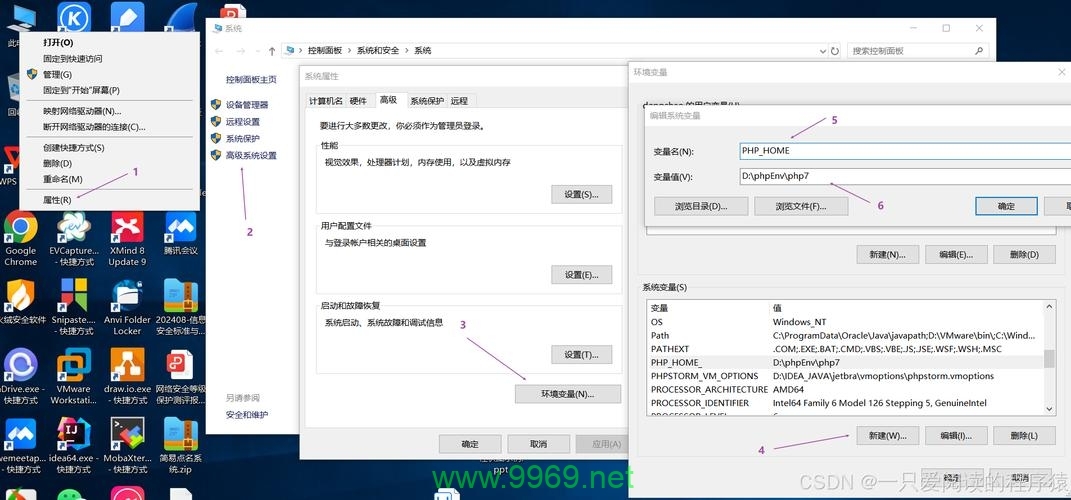
Task: Click 删除(L) under 系统变量
Action: [1025, 435]
